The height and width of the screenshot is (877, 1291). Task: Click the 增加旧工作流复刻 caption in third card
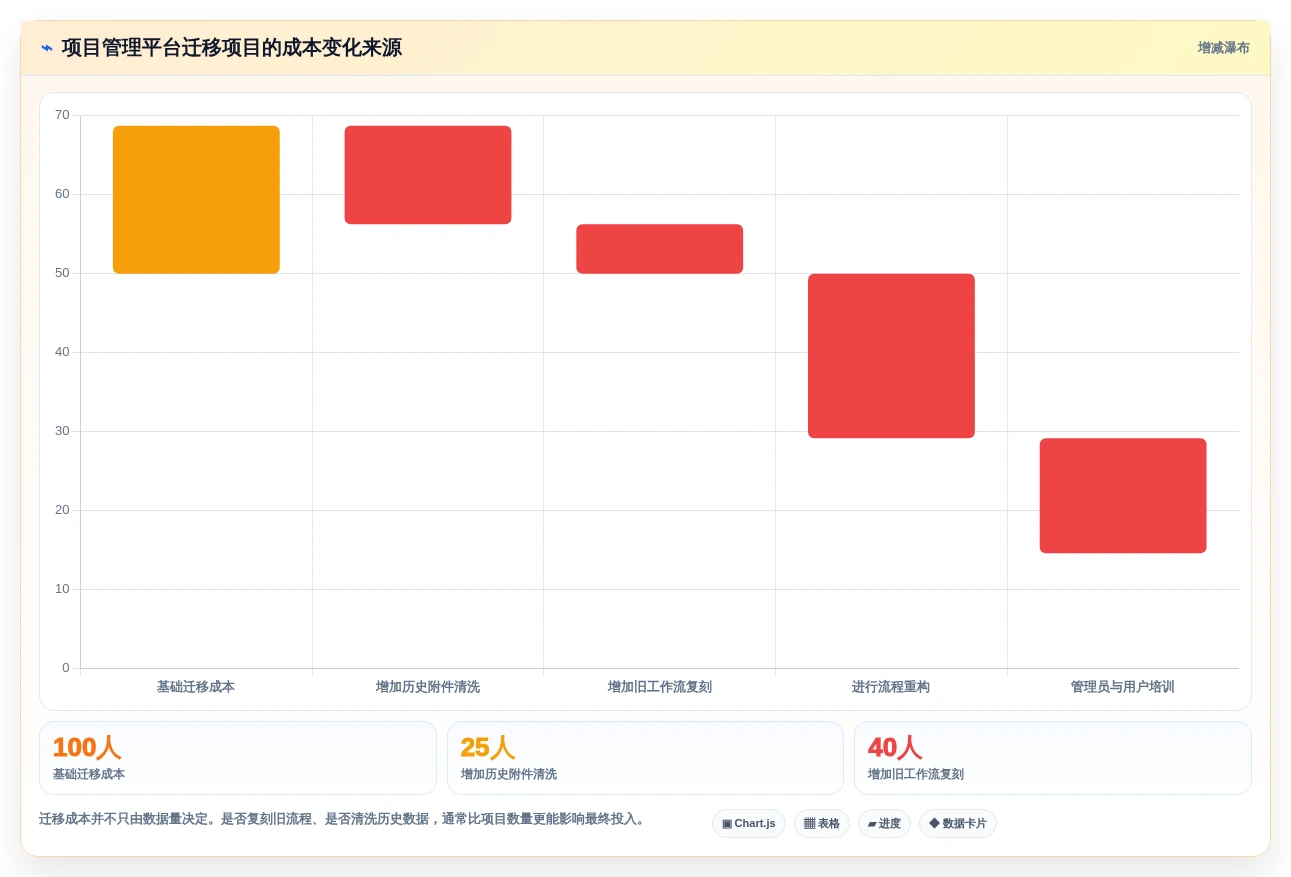[x=916, y=774]
